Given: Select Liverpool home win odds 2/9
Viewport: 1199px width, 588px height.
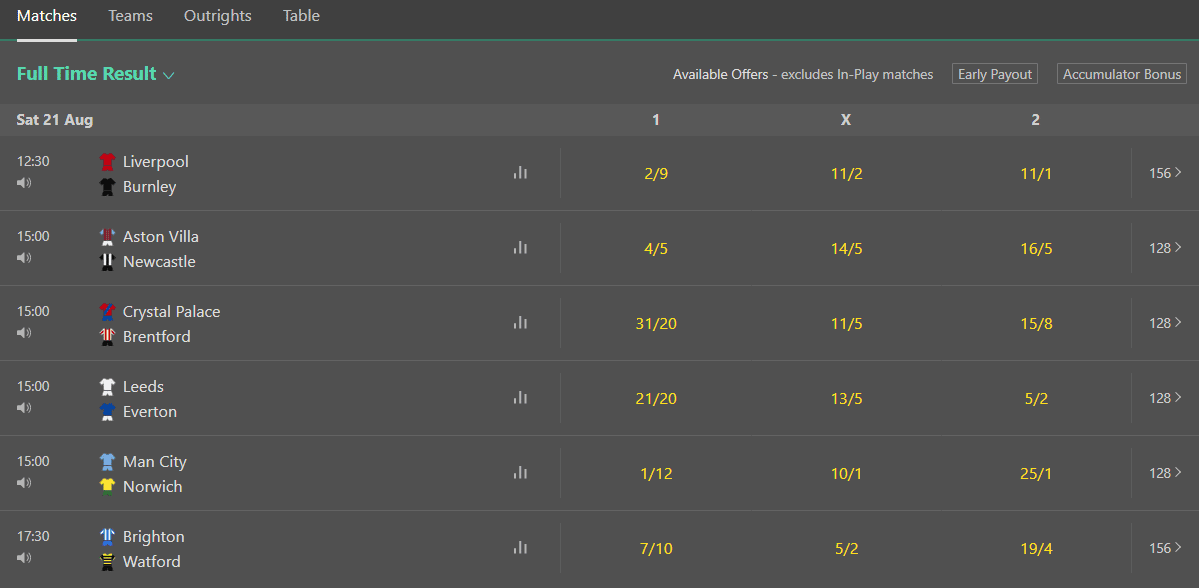Looking at the screenshot, I should pos(656,173).
